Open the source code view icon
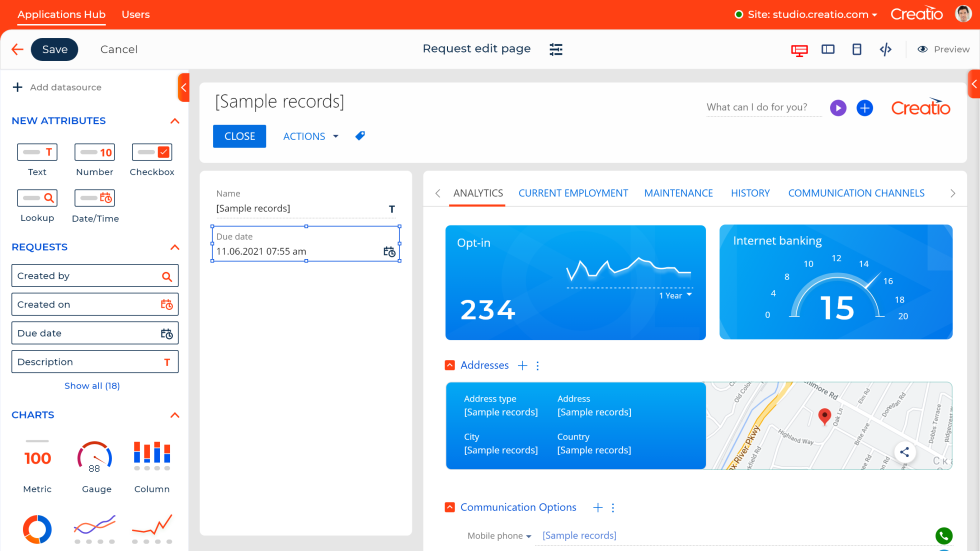Screen dimensions: 980x551 pyautogui.click(x=885, y=49)
